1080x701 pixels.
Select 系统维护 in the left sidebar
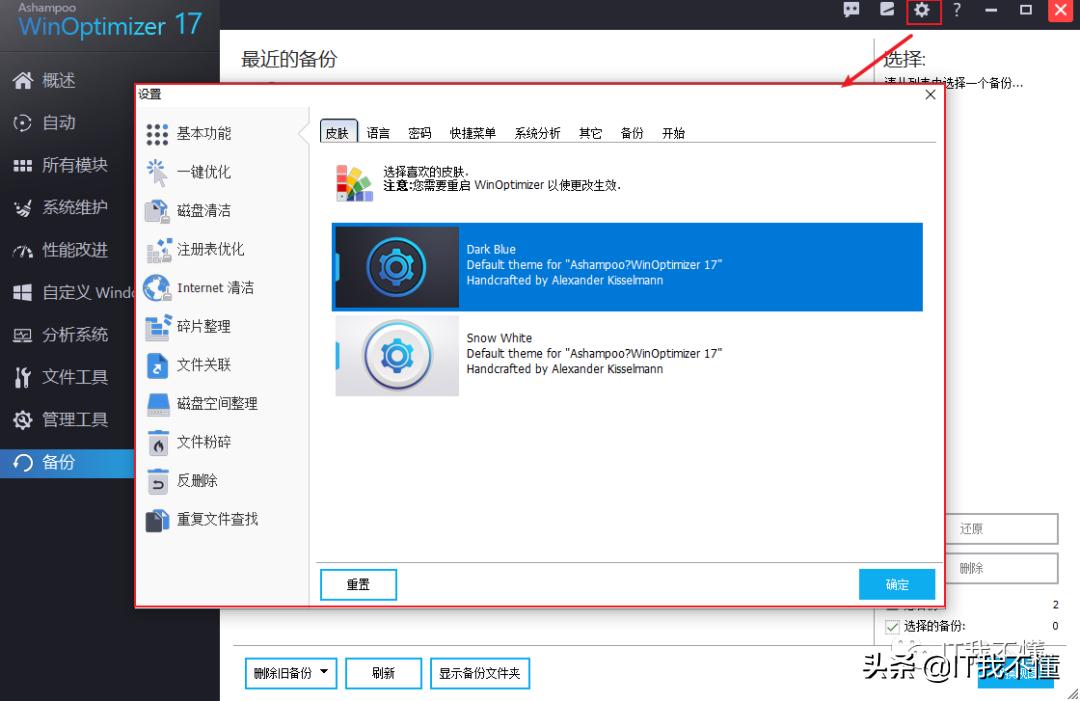(60, 207)
